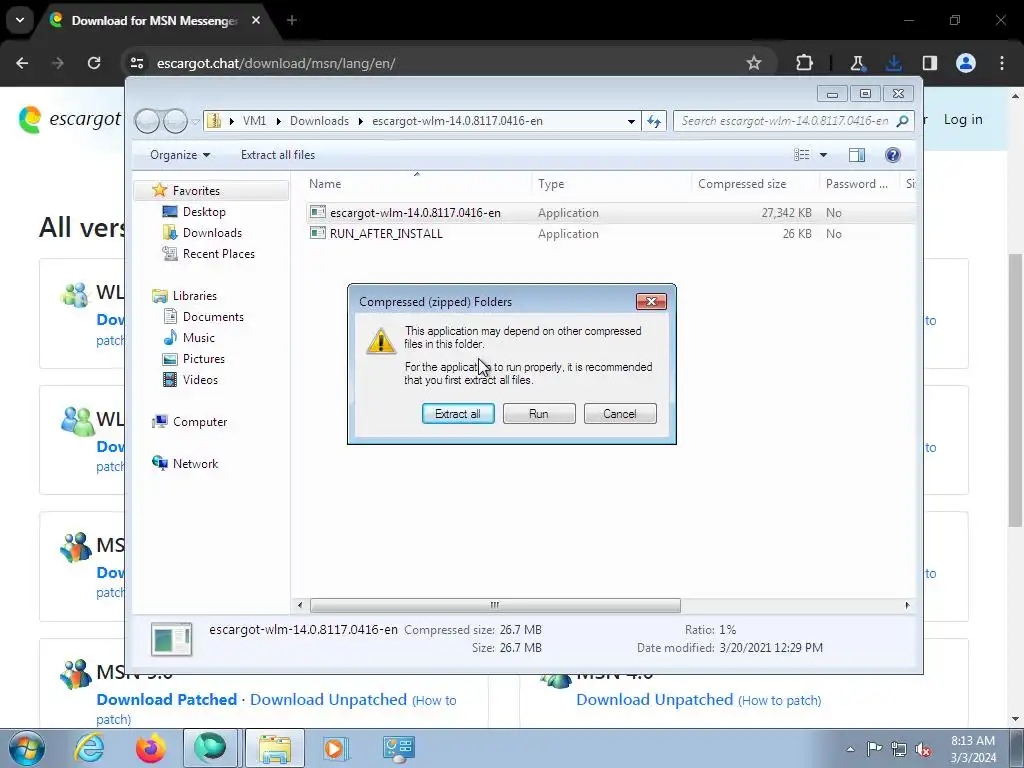This screenshot has height=768, width=1024.
Task: Open Libraries in navigation pane
Action: (195, 296)
